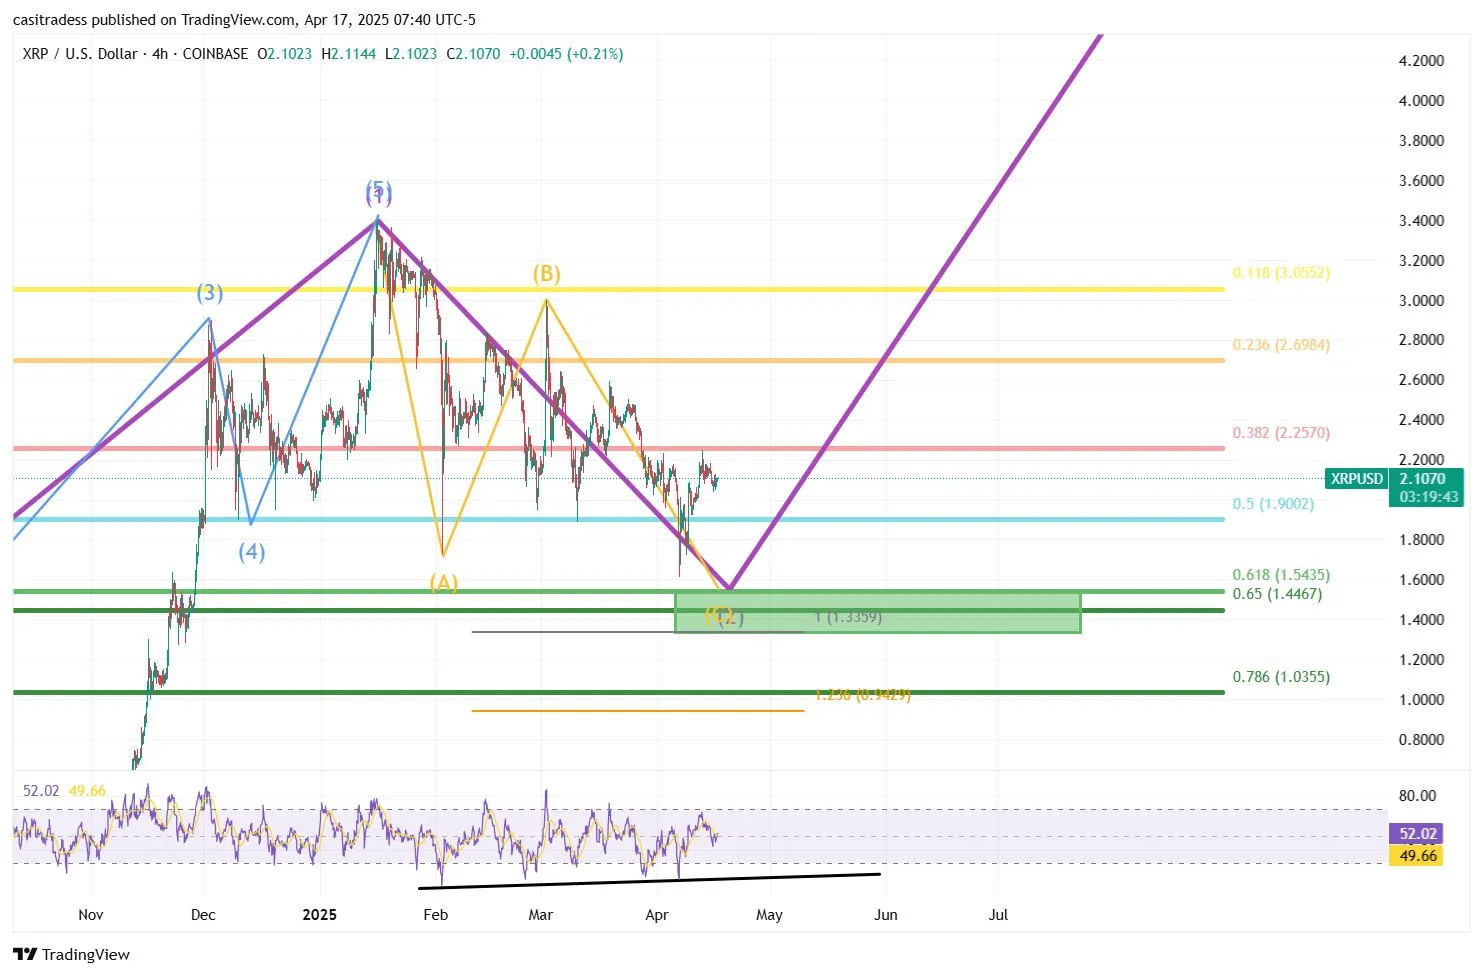The height and width of the screenshot is (976, 1483).
Task: Click the 2025 label on the time axis
Action: coord(319,914)
